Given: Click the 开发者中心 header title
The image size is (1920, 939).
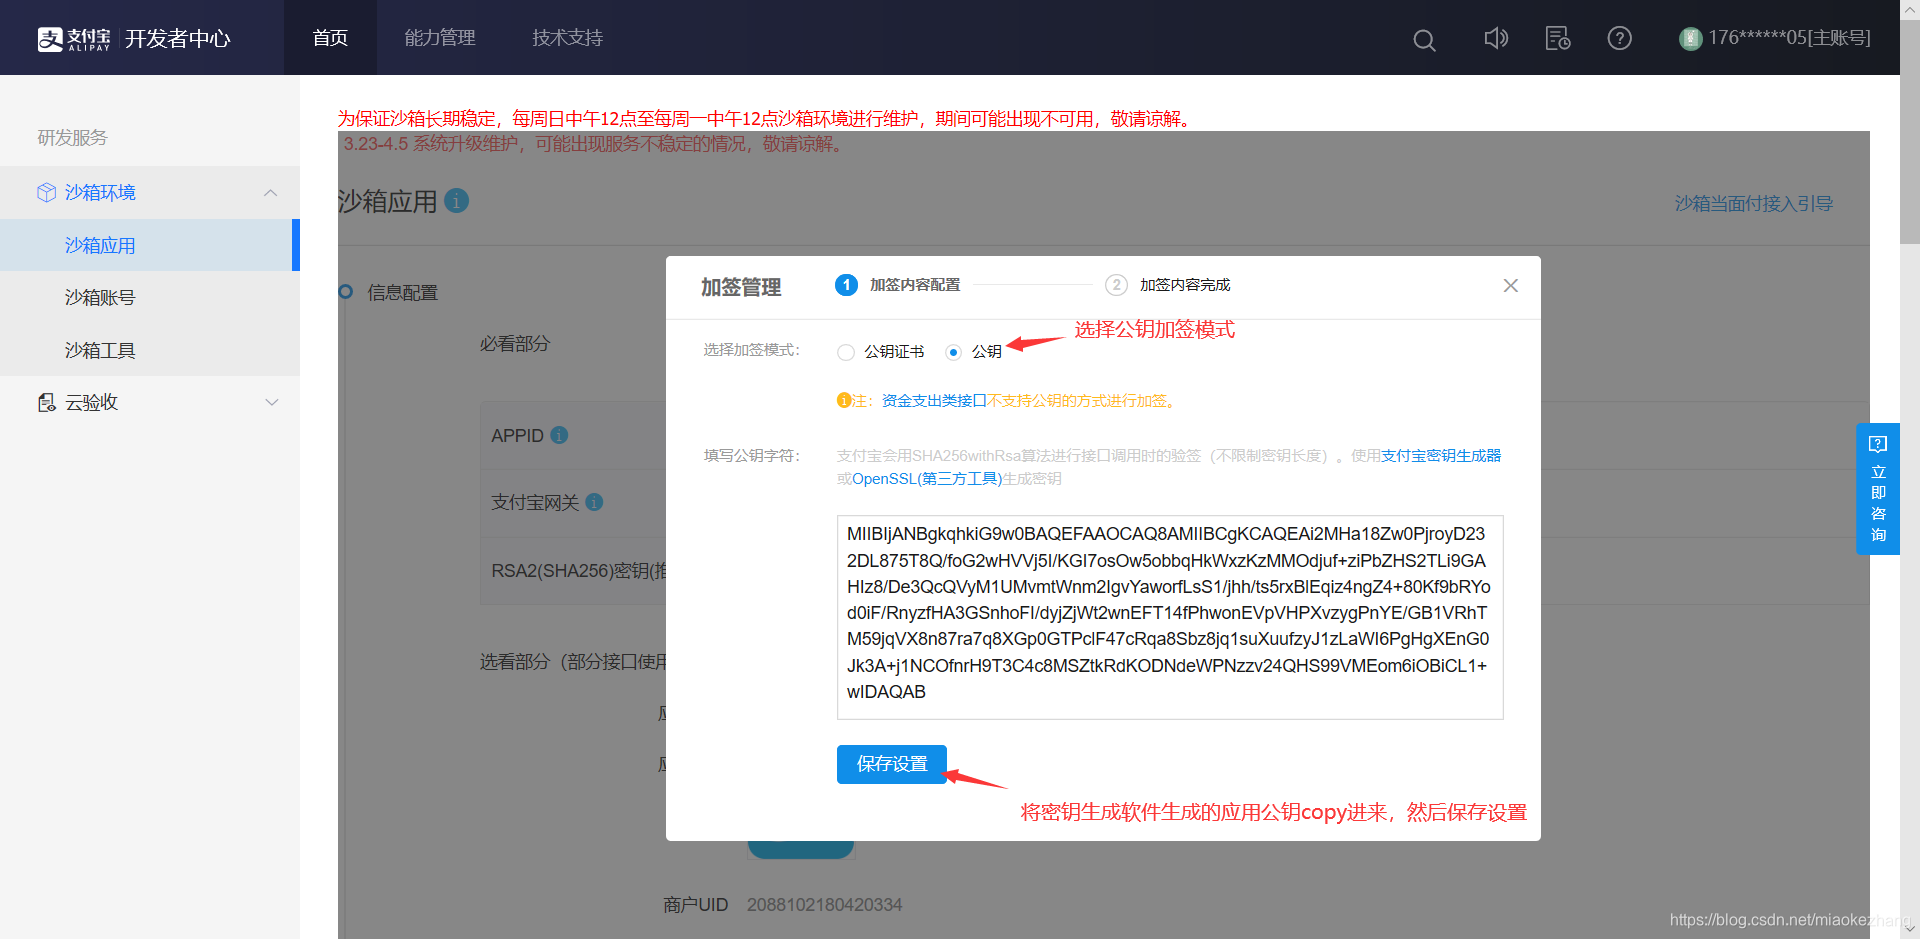Looking at the screenshot, I should [x=178, y=39].
